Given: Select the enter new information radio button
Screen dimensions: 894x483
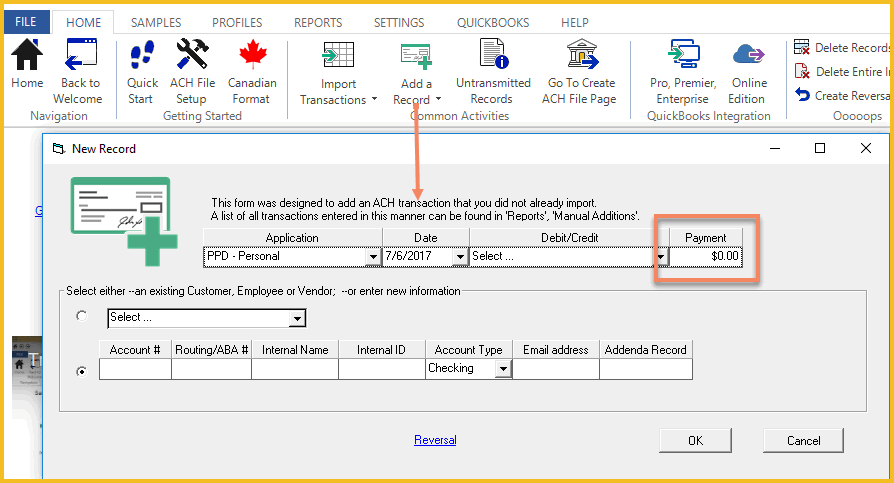Looking at the screenshot, I should 82,370.
